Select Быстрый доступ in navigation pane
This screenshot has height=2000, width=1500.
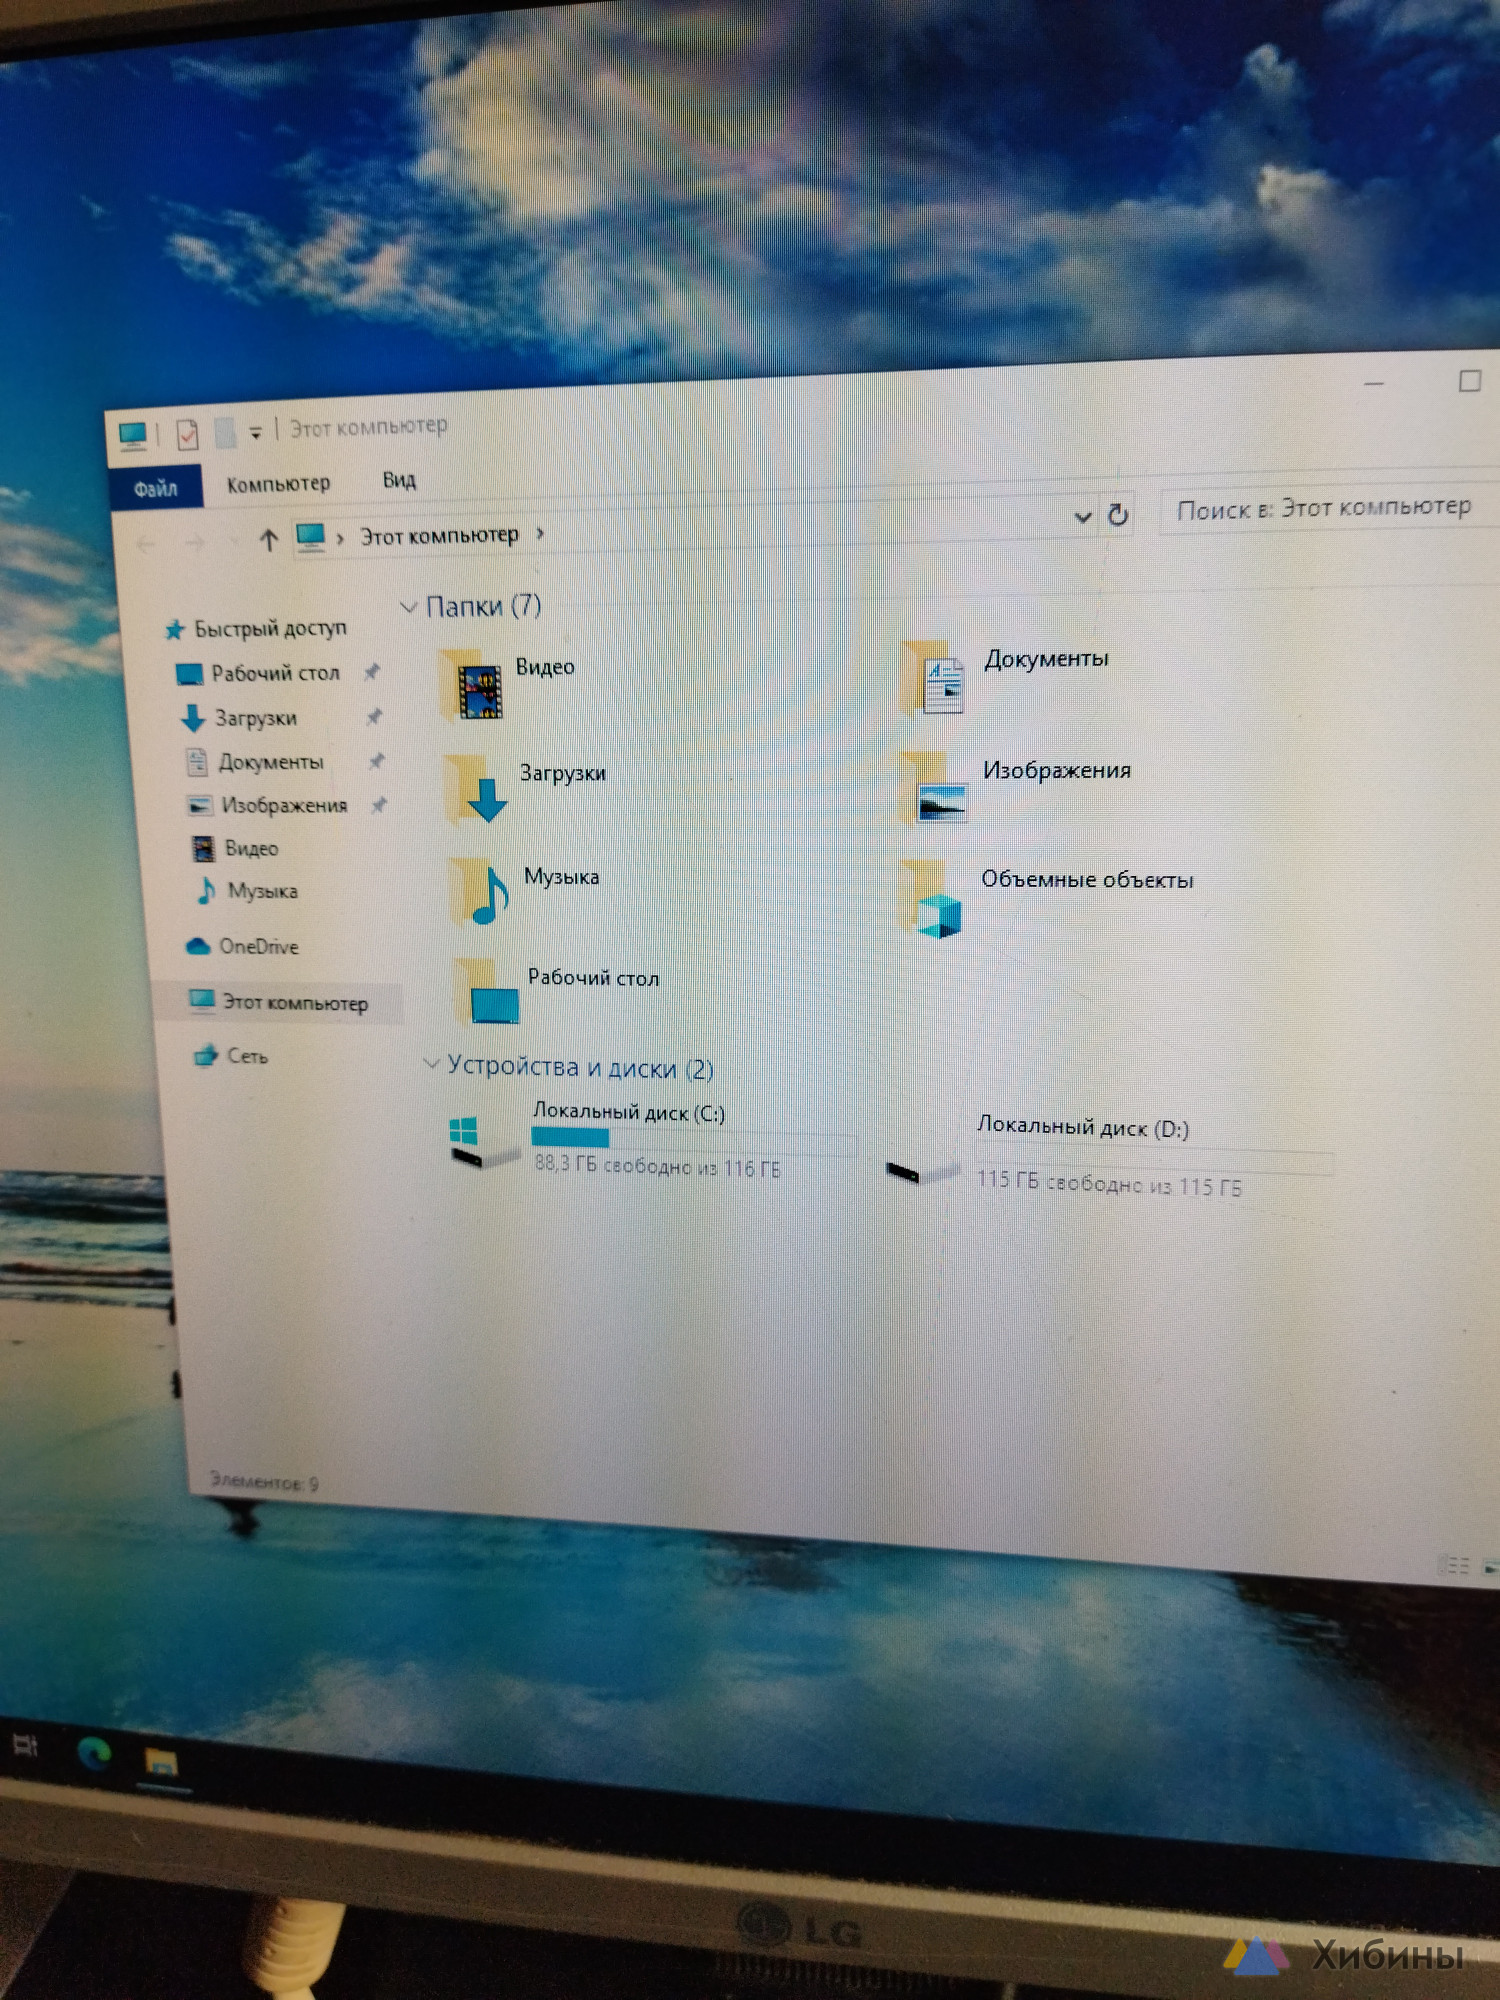coord(270,628)
